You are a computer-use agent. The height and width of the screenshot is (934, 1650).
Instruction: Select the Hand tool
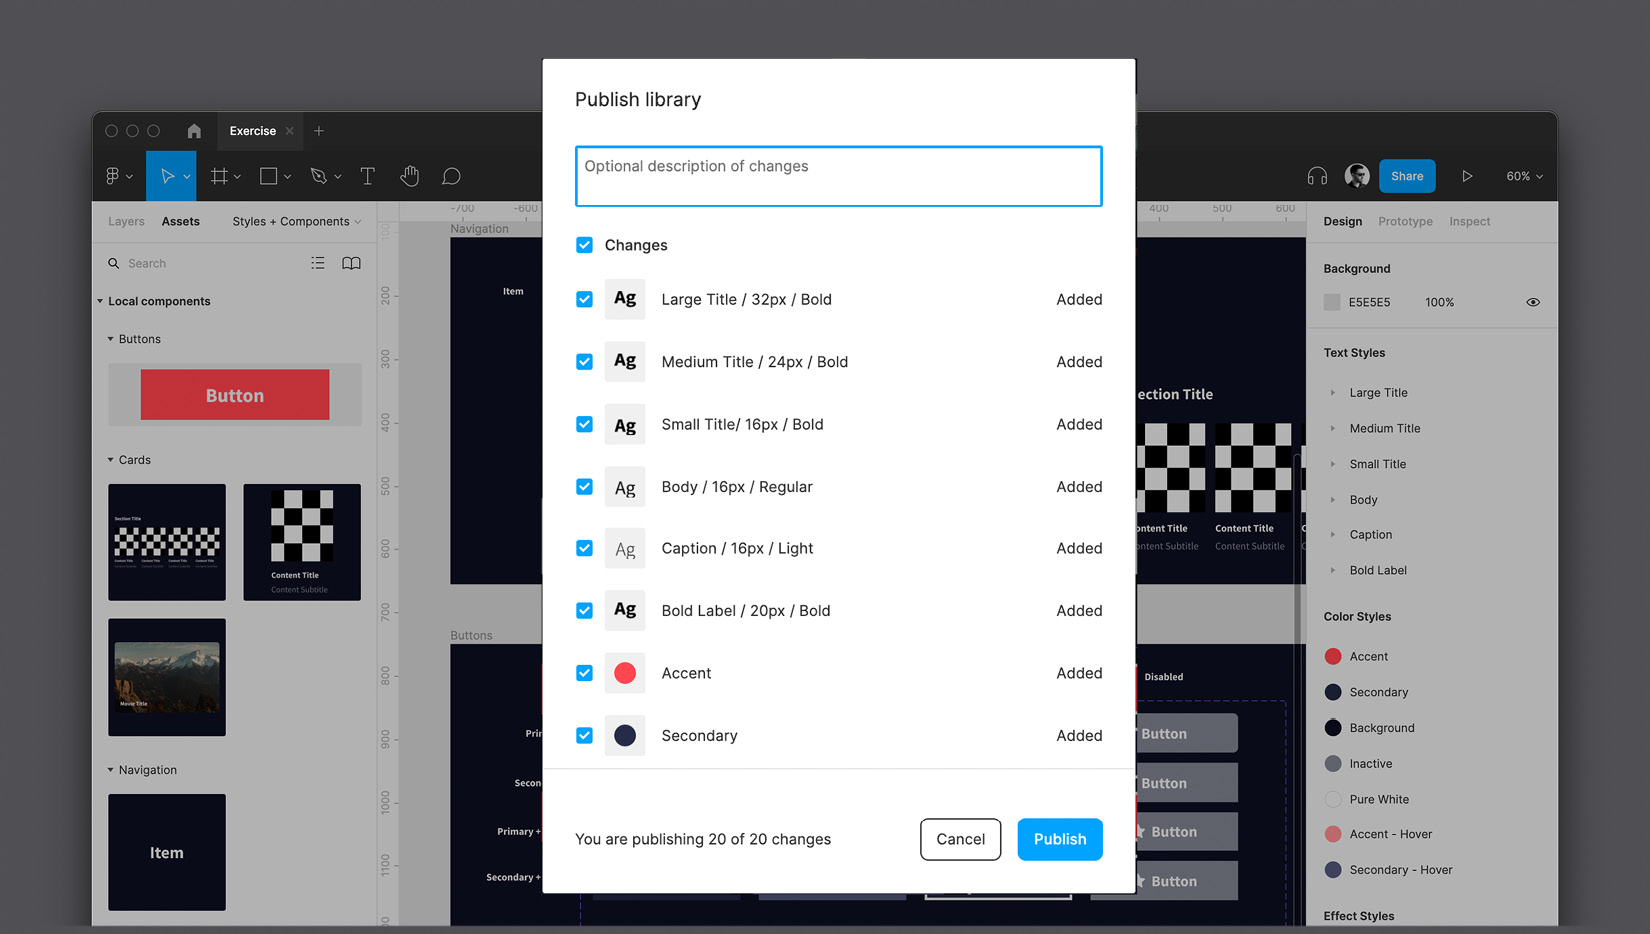pyautogui.click(x=410, y=176)
